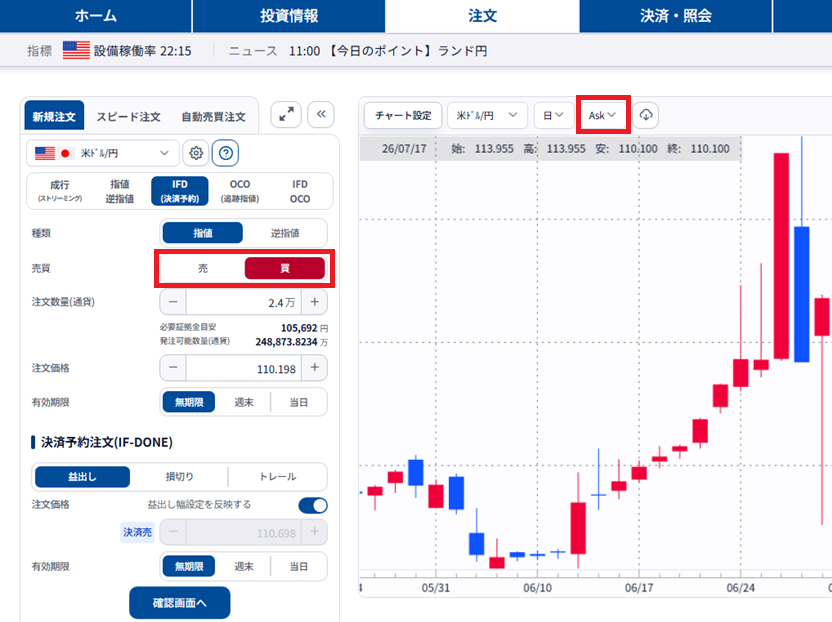Choose 指値 order type under 種類
Screen dimensions: 832x622
203,233
